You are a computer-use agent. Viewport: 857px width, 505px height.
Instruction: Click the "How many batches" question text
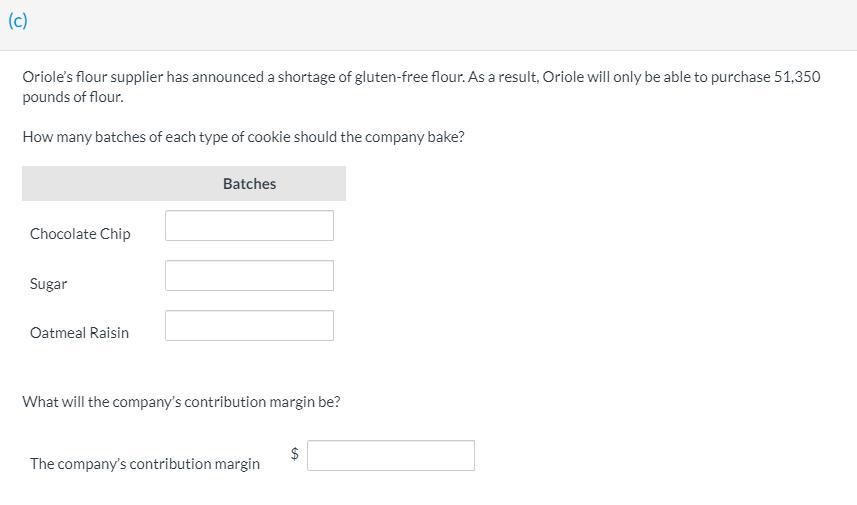point(243,137)
